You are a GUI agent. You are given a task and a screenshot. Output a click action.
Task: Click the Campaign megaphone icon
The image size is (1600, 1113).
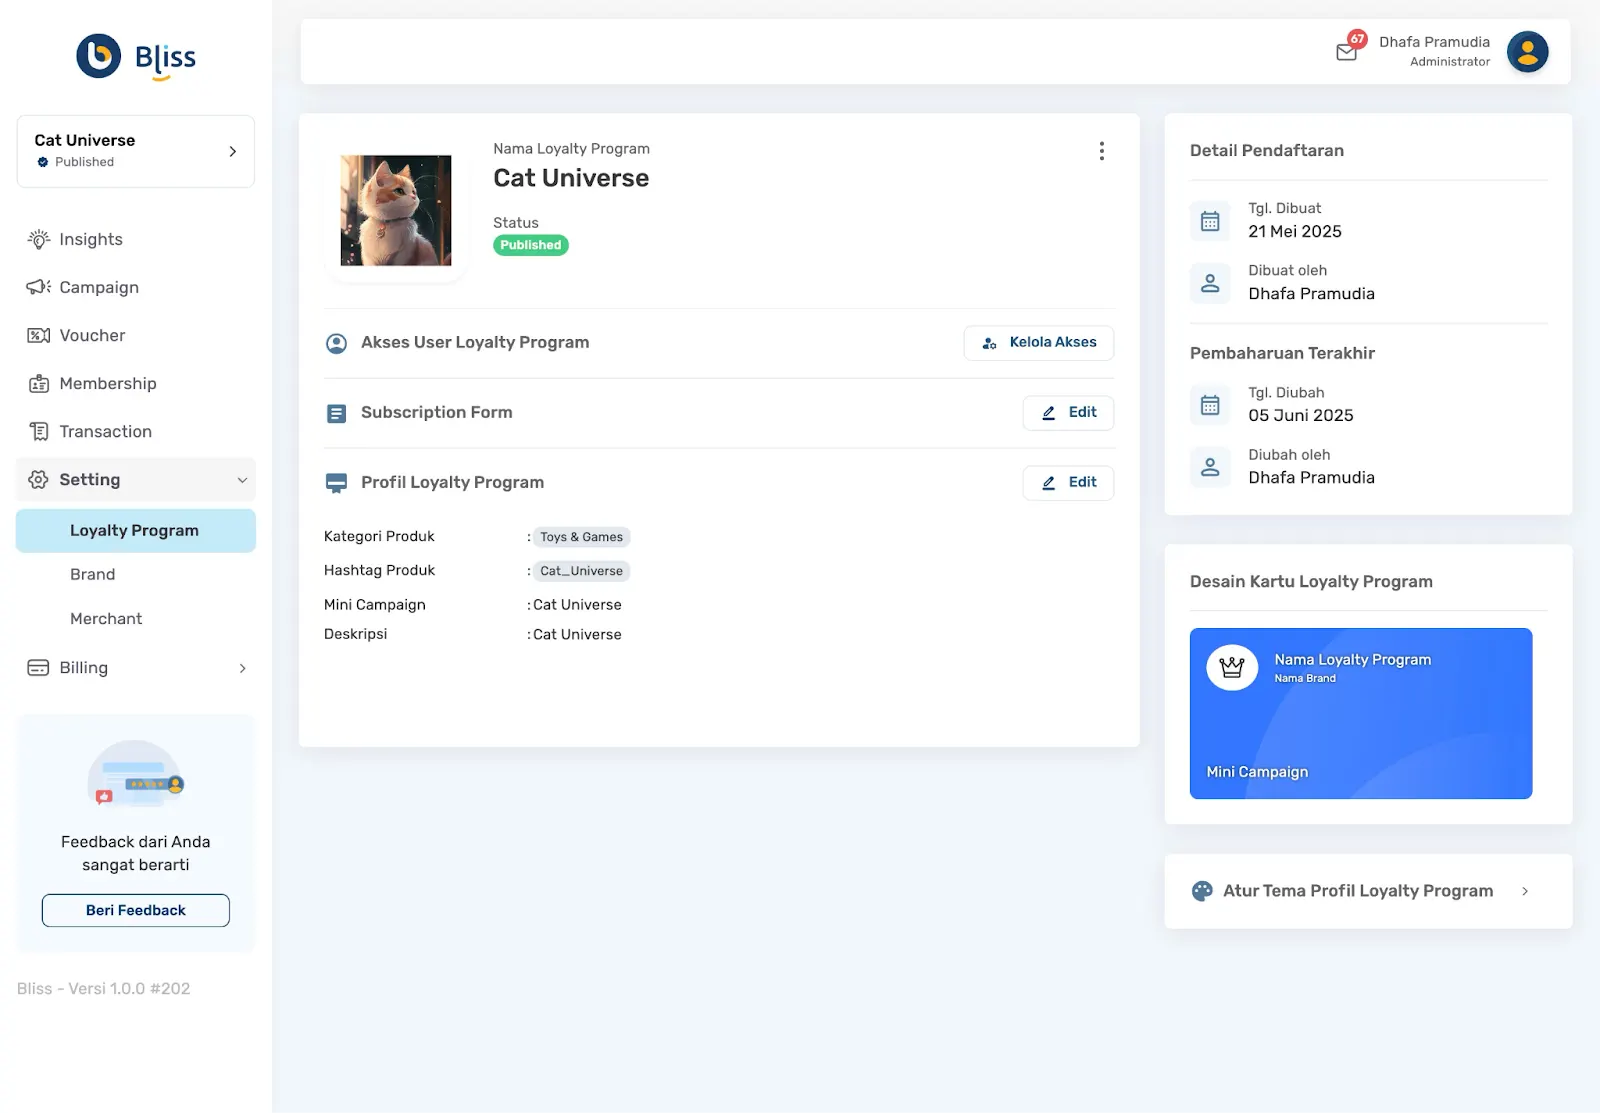pyautogui.click(x=38, y=287)
